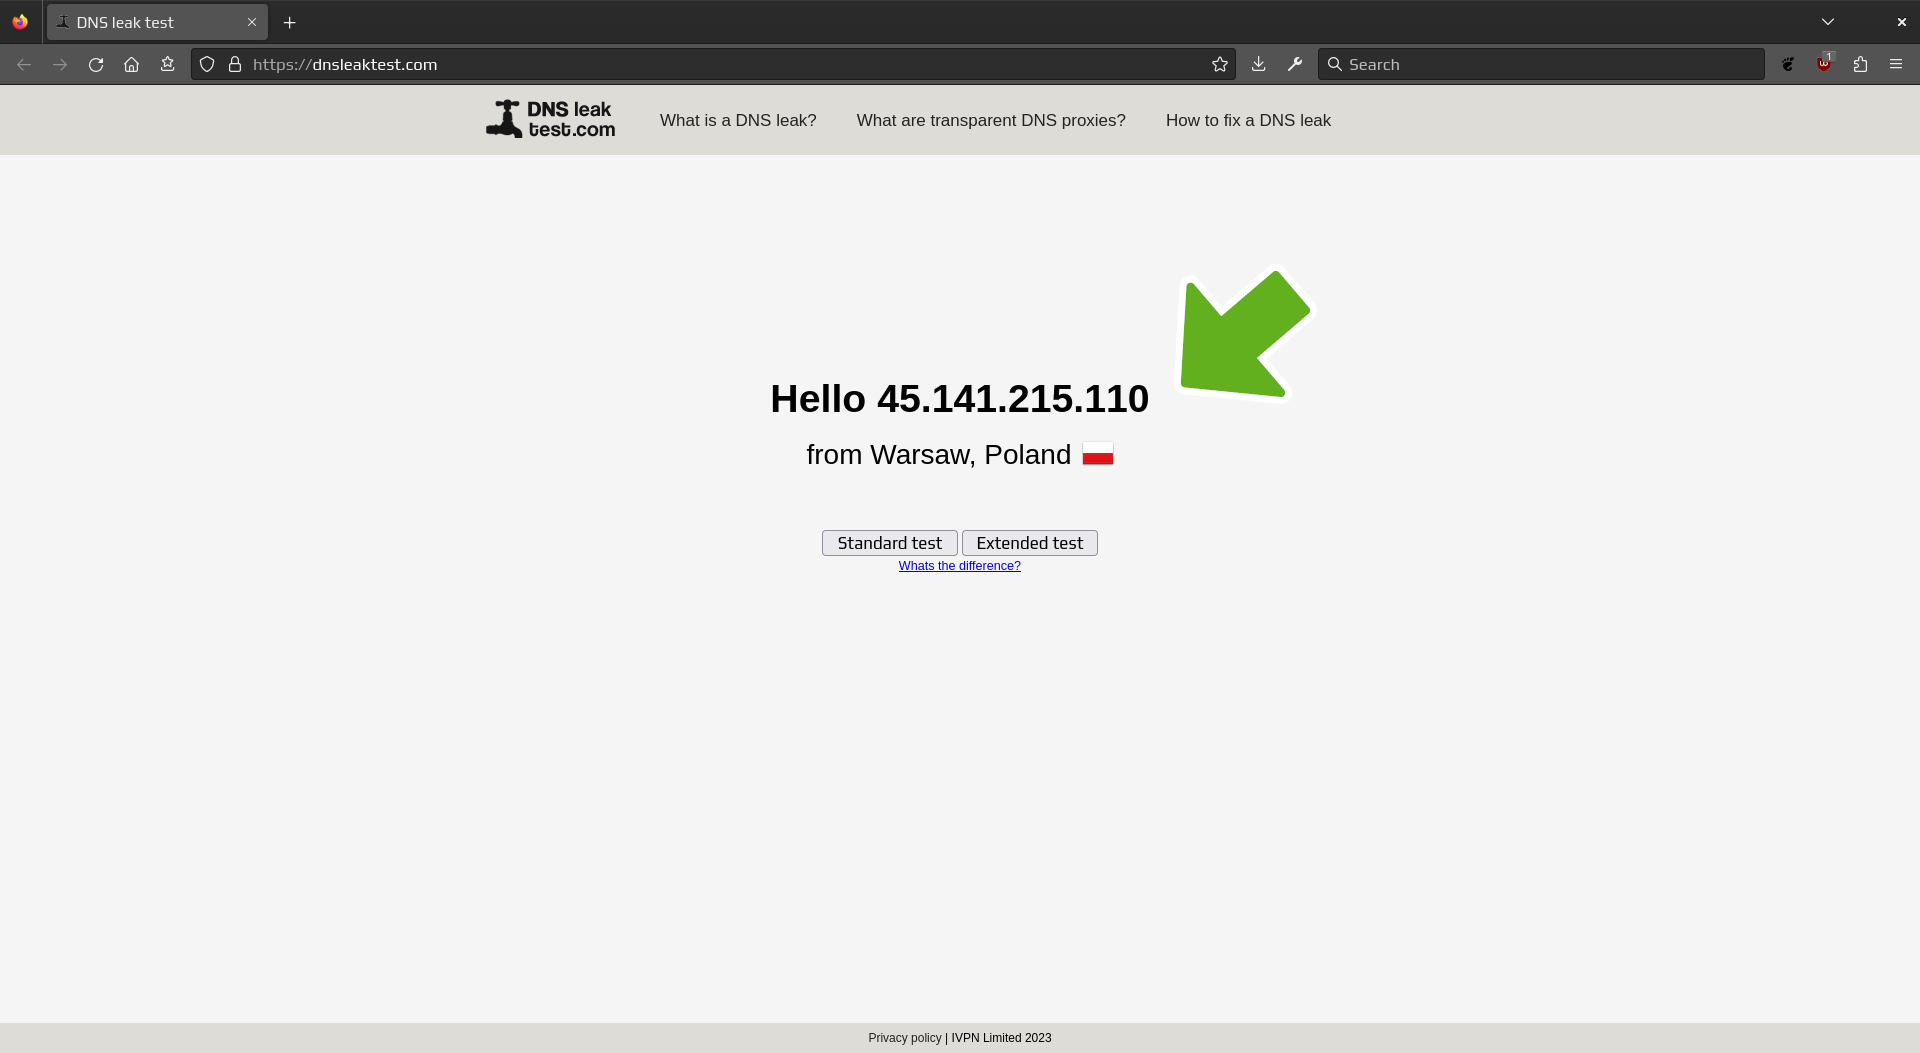Open the Firefox hamburger application menu
The height and width of the screenshot is (1053, 1920).
(1896, 64)
